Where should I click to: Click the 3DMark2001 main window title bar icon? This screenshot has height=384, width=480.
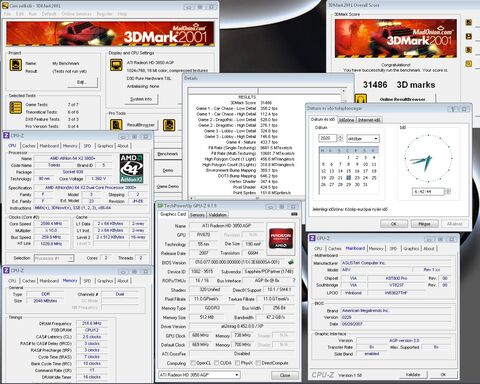pos(5,6)
